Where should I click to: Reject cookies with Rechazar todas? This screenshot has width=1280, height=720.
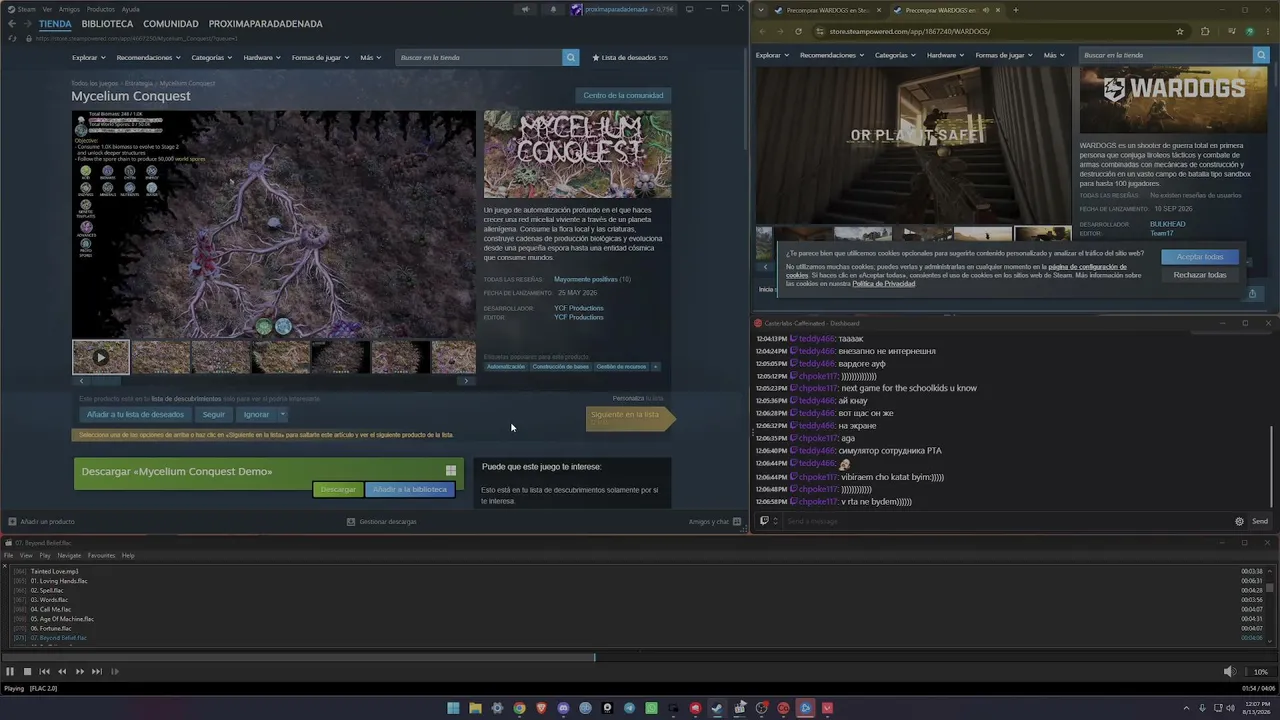(x=1200, y=275)
